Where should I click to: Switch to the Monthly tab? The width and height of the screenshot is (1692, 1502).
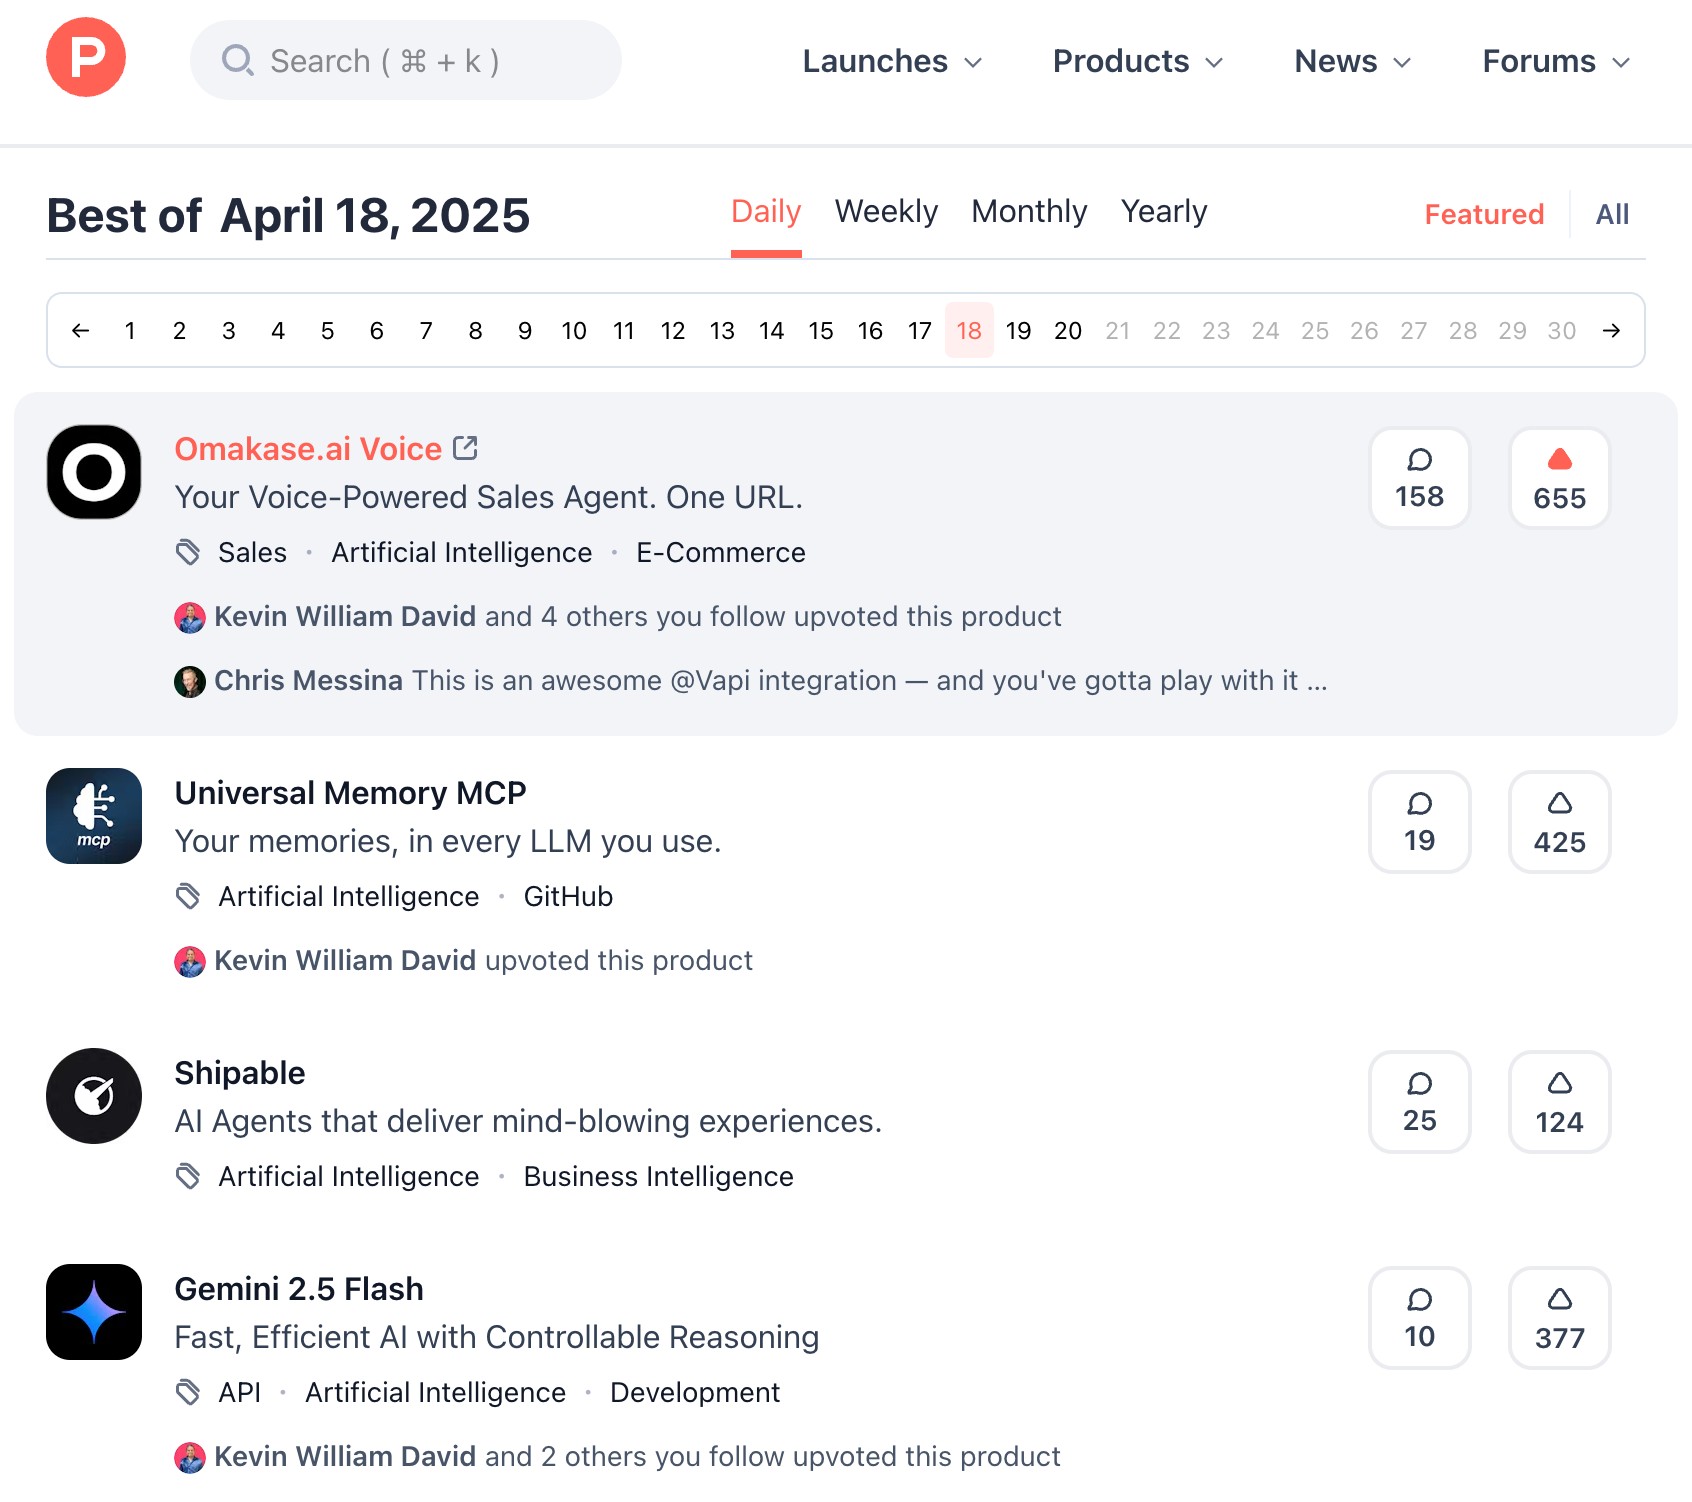1029,211
